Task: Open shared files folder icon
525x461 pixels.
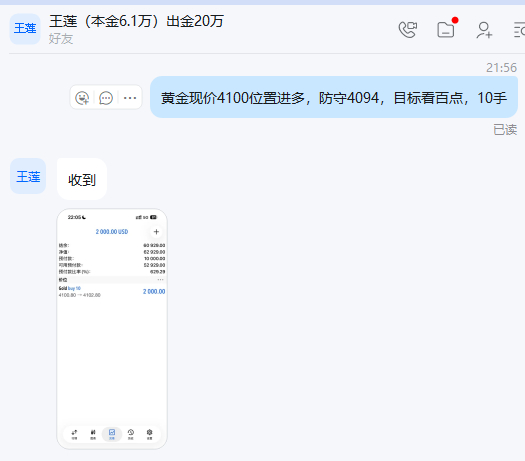Action: click(446, 29)
